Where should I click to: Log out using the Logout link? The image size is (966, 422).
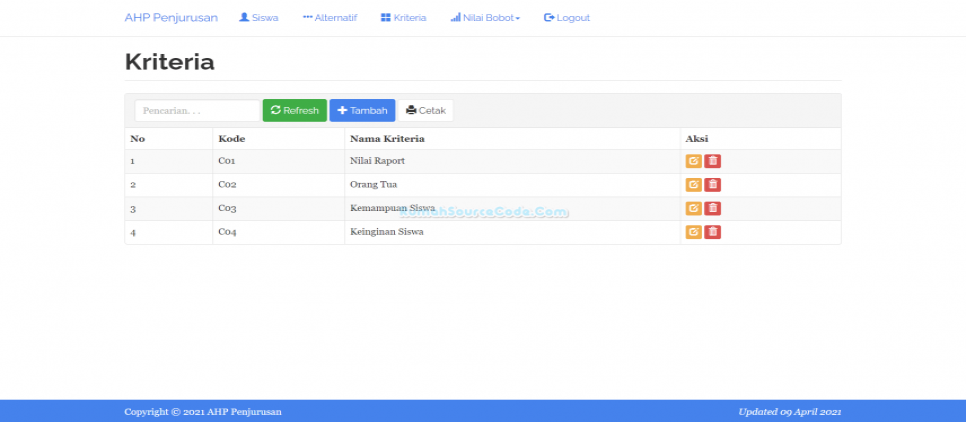(566, 18)
